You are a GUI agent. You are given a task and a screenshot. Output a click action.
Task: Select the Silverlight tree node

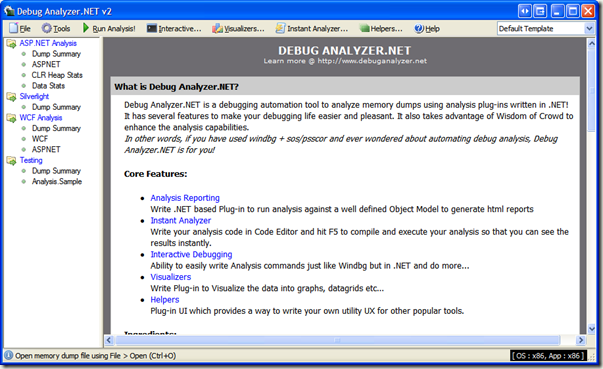tap(34, 96)
